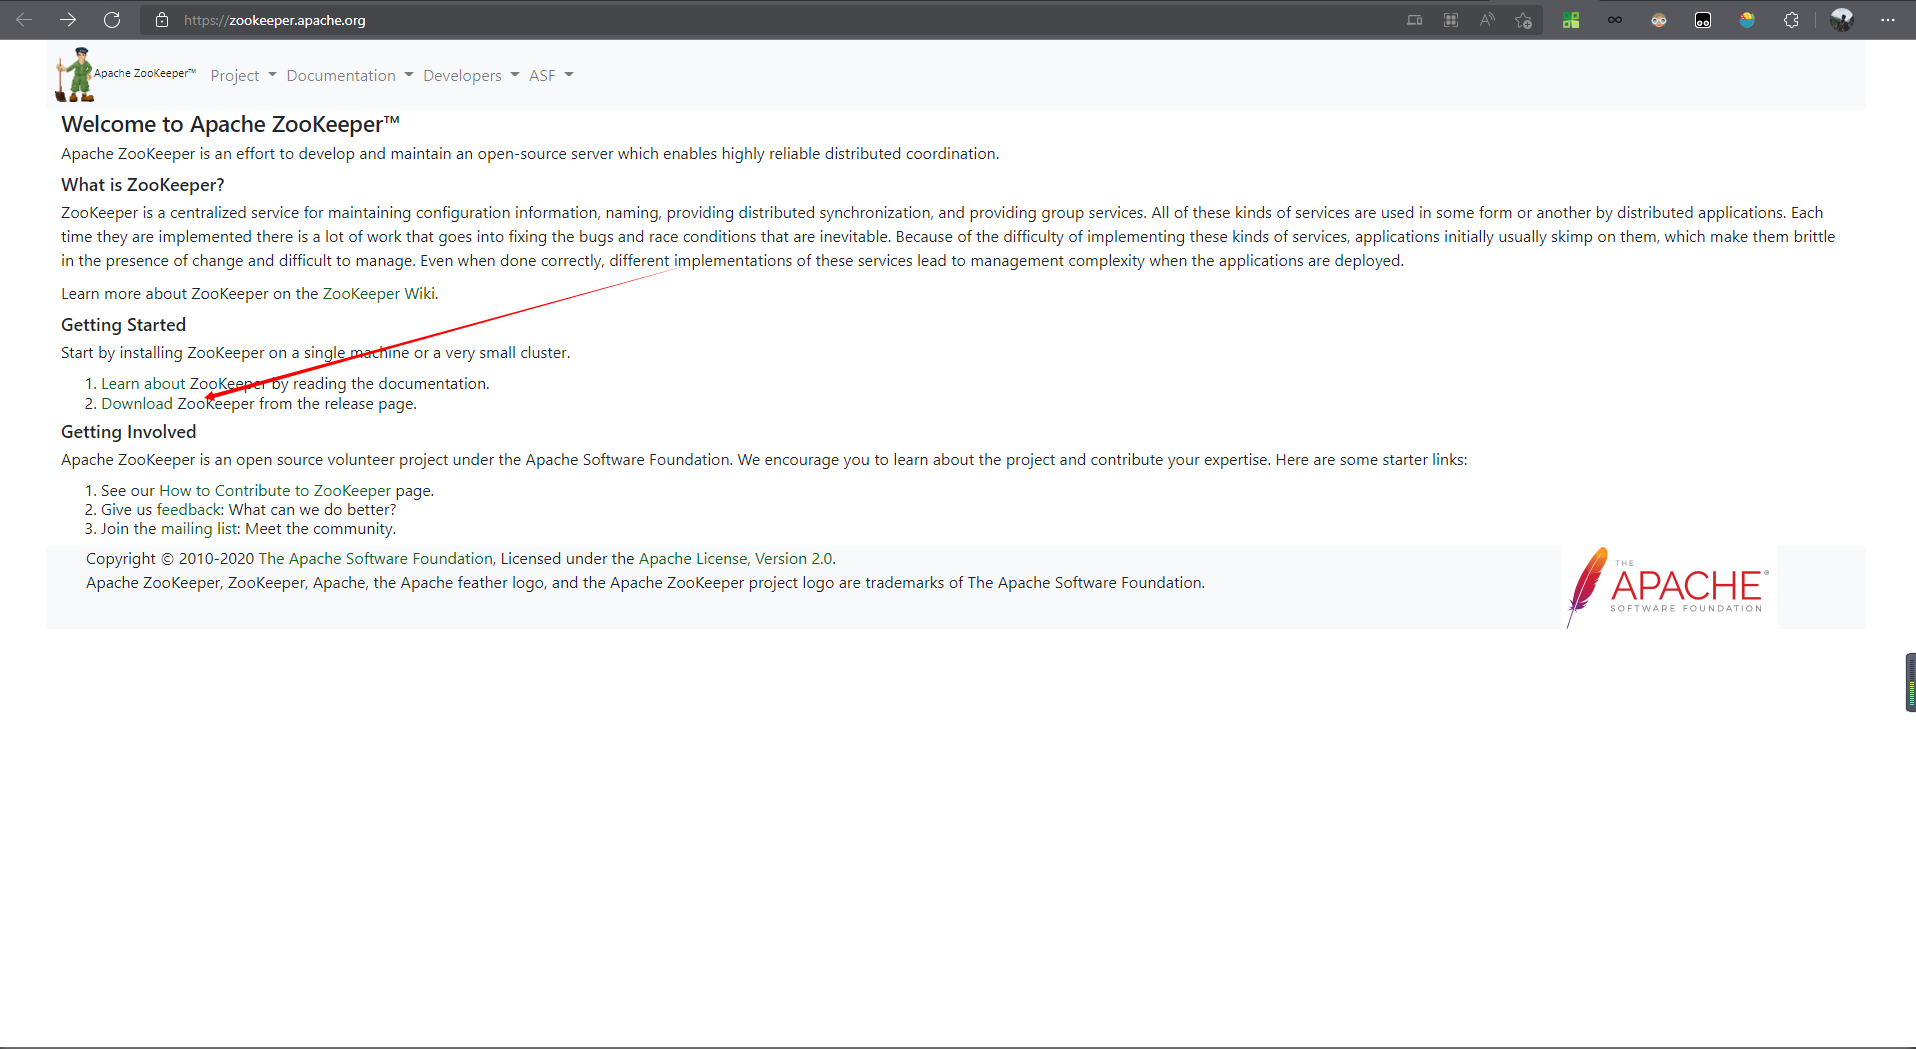Add this page to favorites with the star icon
The height and width of the screenshot is (1049, 1916).
click(1523, 20)
